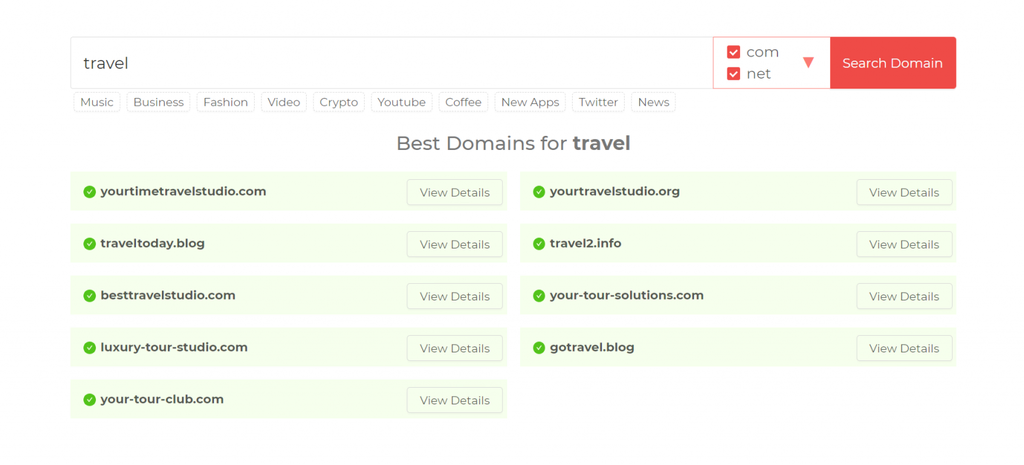The image size is (1024, 465).
Task: Open the your-tour-club.com domain result
Action: [162, 399]
